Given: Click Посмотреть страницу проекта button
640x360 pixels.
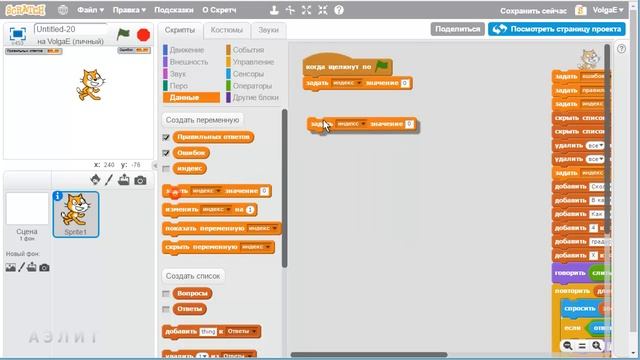Looking at the screenshot, I should pyautogui.click(x=557, y=29).
